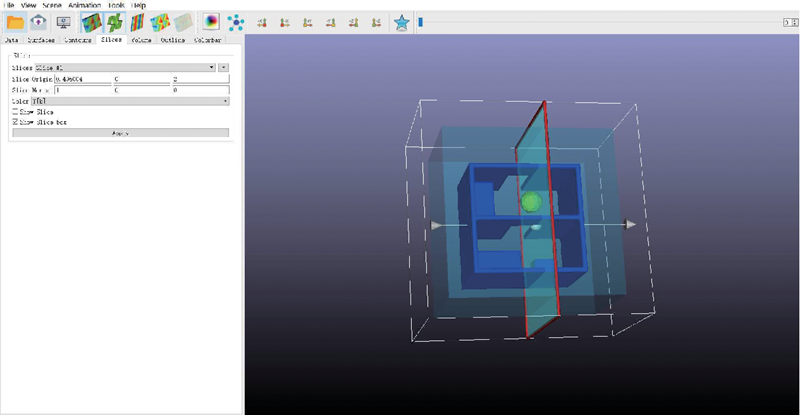Click the envelope upload icon in toolbar
The height and width of the screenshot is (415, 800).
[39, 22]
